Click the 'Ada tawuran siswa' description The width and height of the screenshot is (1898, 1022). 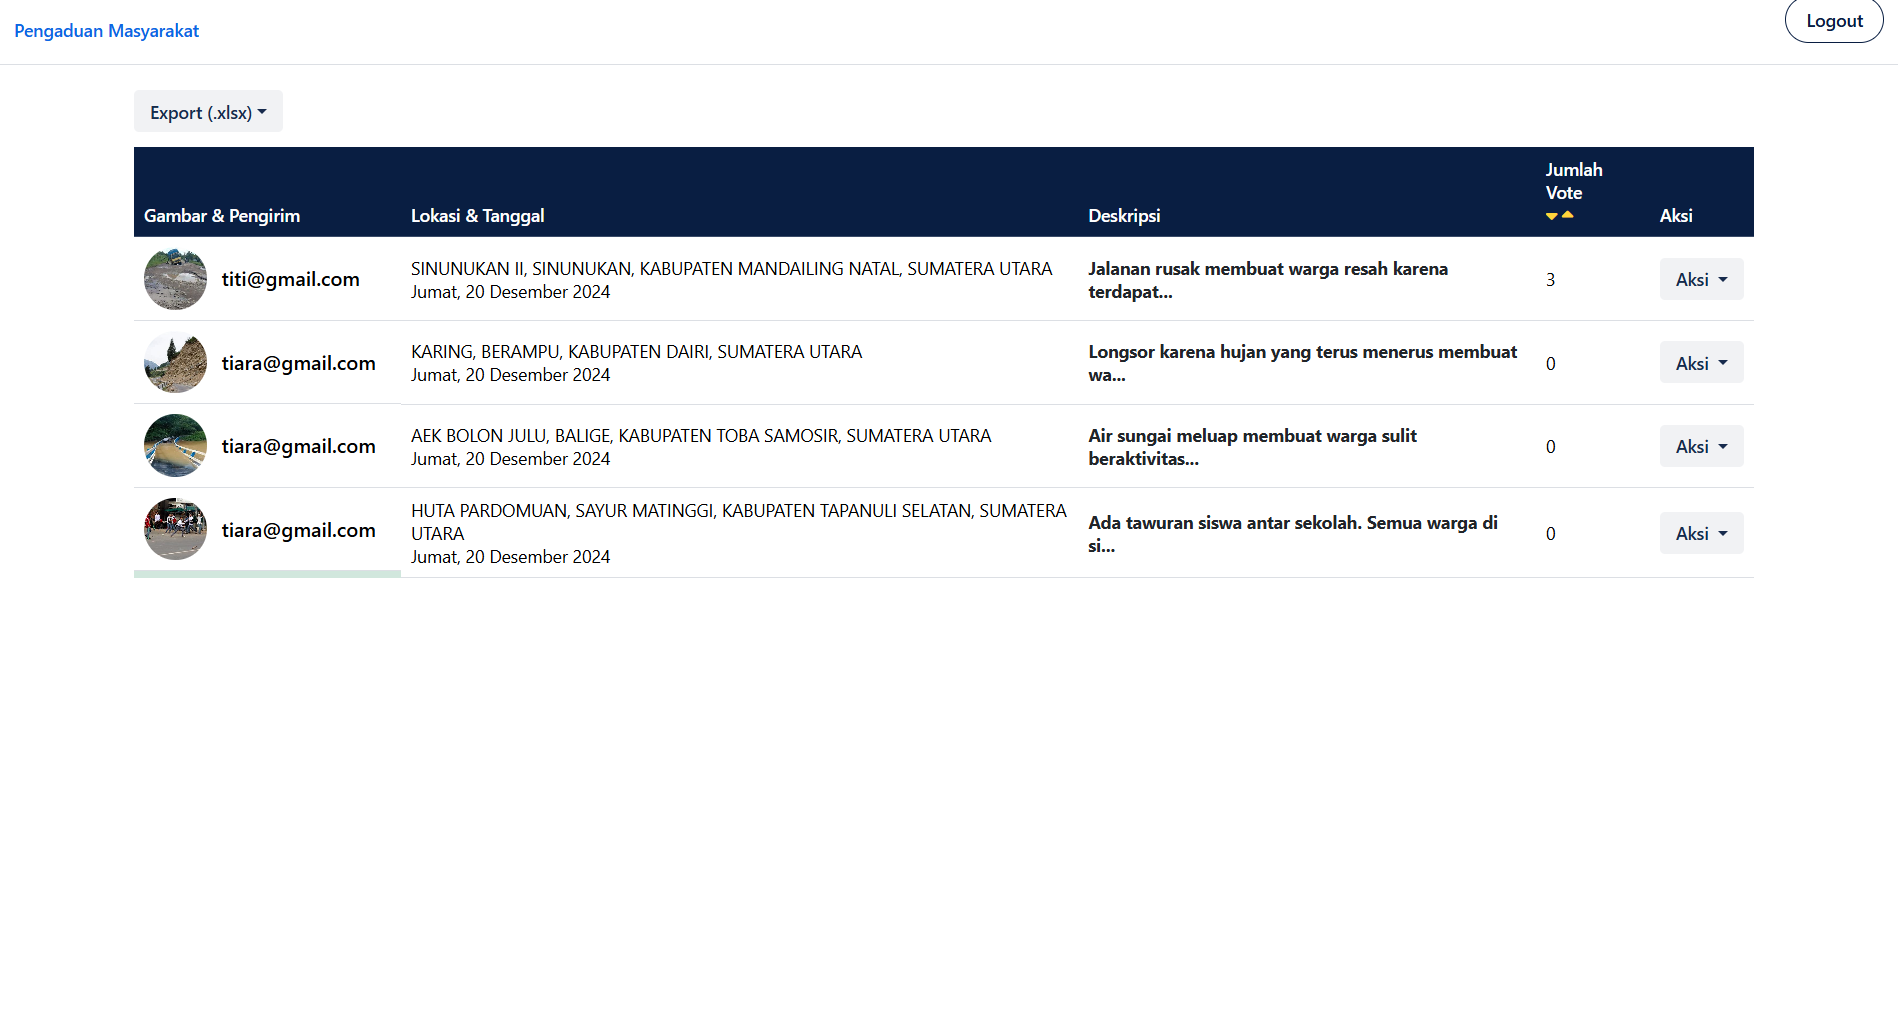coord(1292,534)
